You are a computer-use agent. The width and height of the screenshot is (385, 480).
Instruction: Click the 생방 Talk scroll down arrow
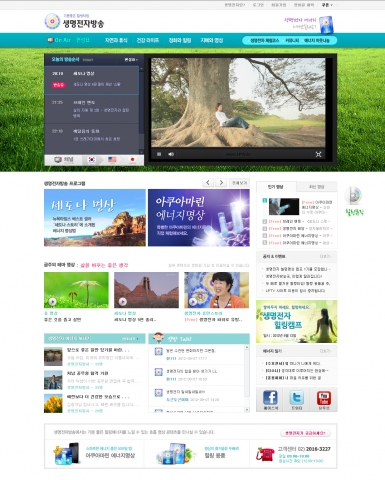coord(247,409)
